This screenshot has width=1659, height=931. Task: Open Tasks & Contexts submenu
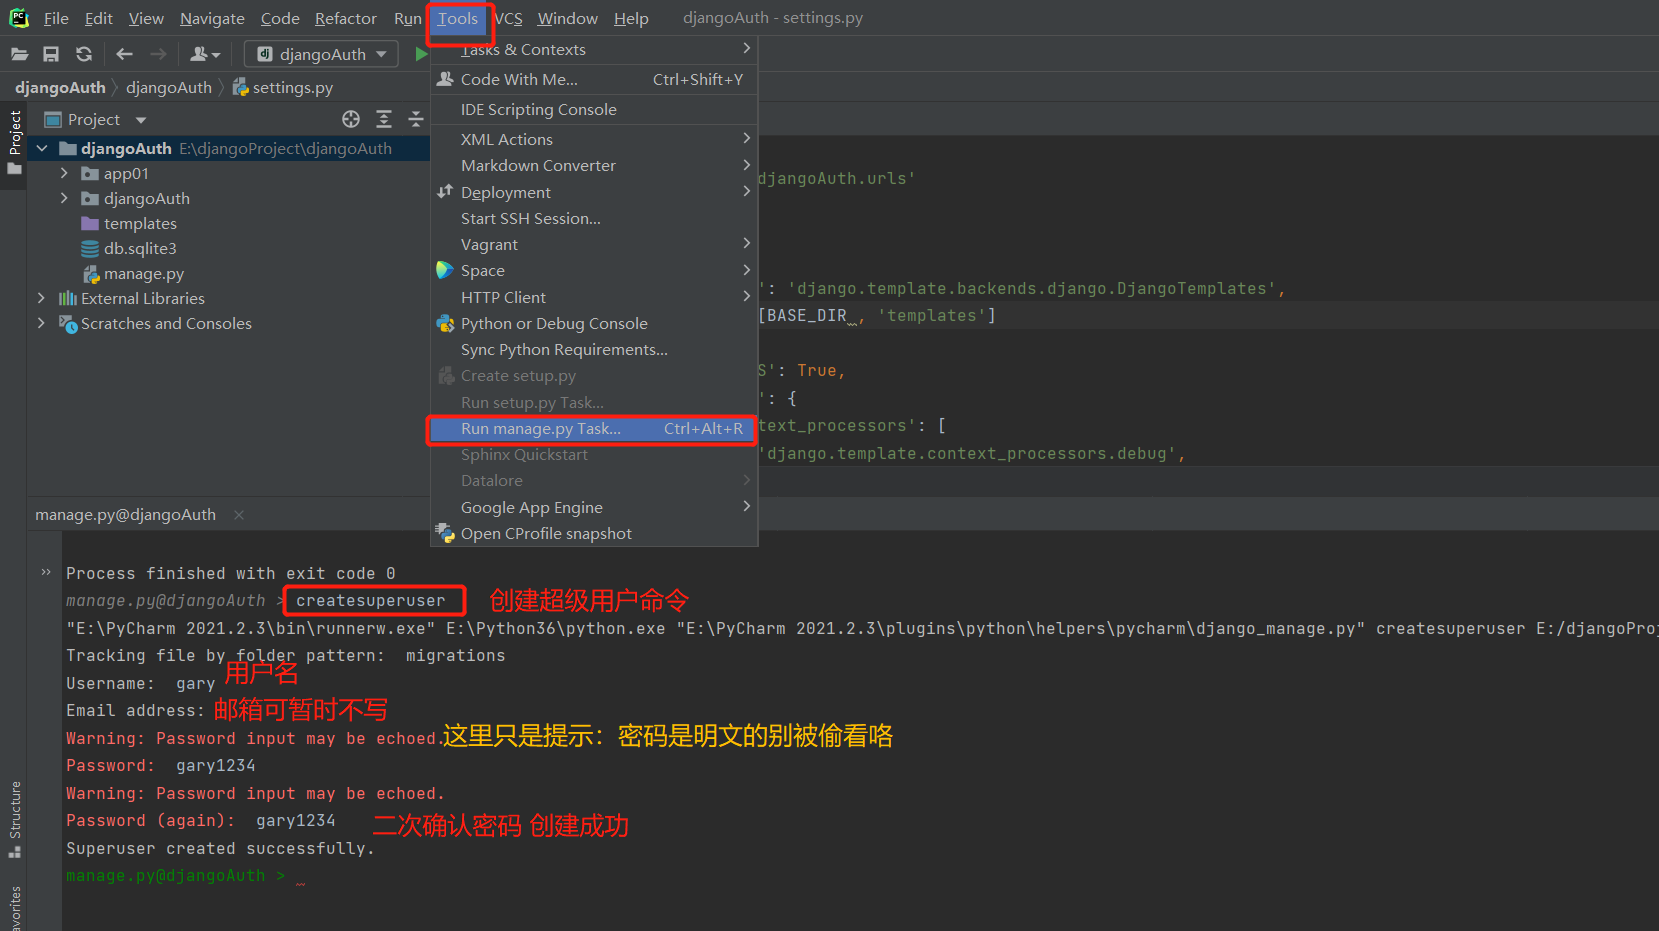[594, 49]
